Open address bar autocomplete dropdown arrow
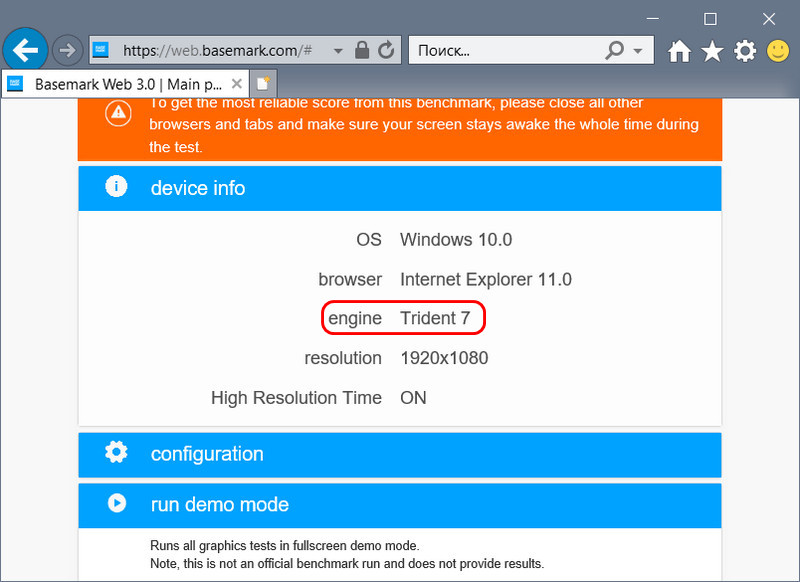 click(338, 50)
